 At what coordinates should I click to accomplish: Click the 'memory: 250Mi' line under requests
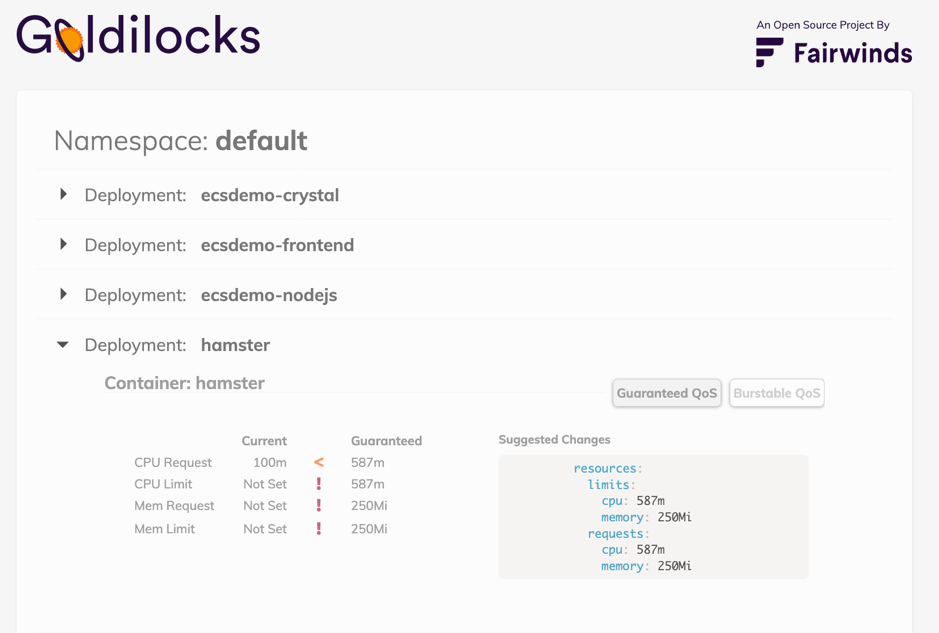point(646,566)
